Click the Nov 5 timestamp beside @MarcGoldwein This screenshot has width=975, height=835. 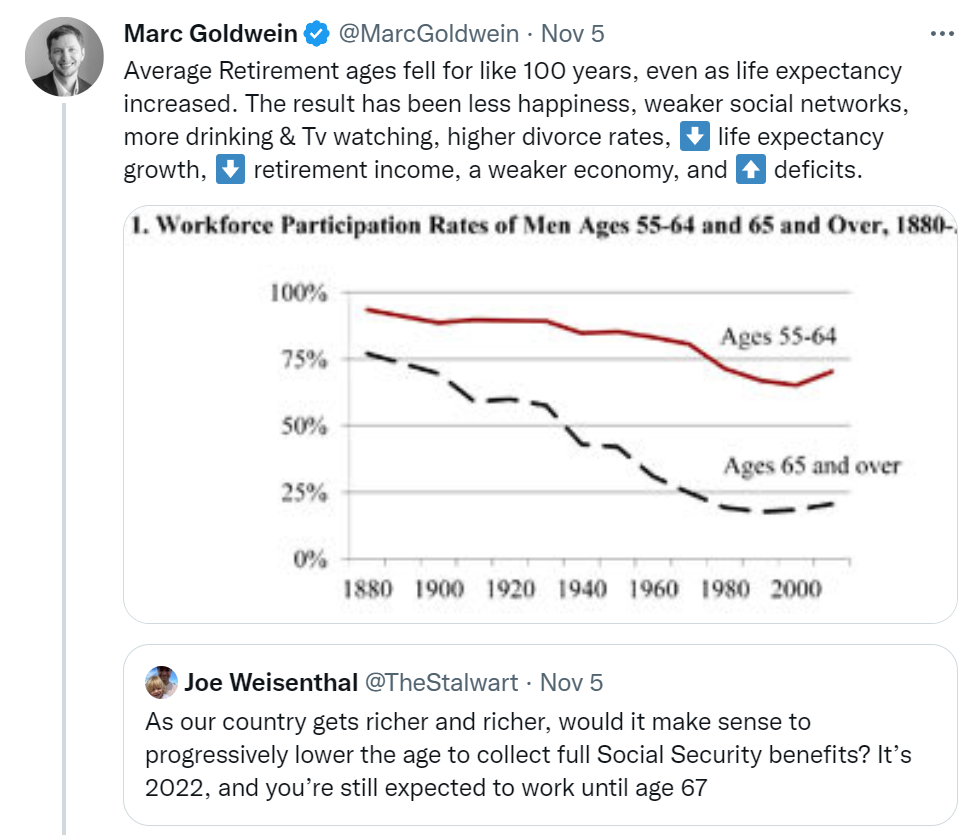[573, 34]
